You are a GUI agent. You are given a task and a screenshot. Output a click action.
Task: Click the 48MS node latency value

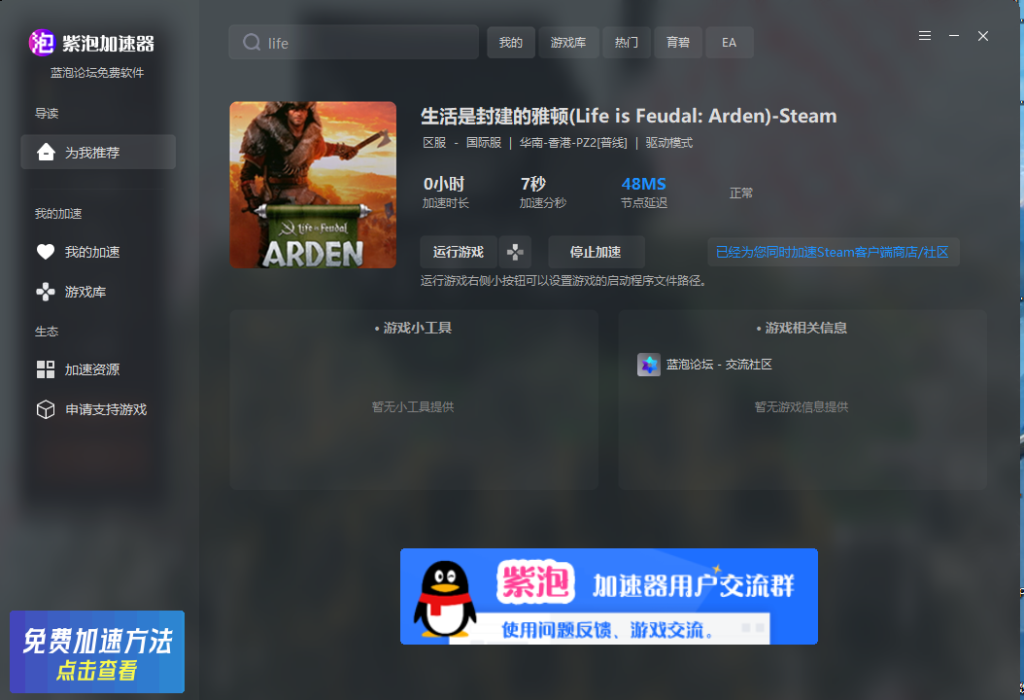644,184
